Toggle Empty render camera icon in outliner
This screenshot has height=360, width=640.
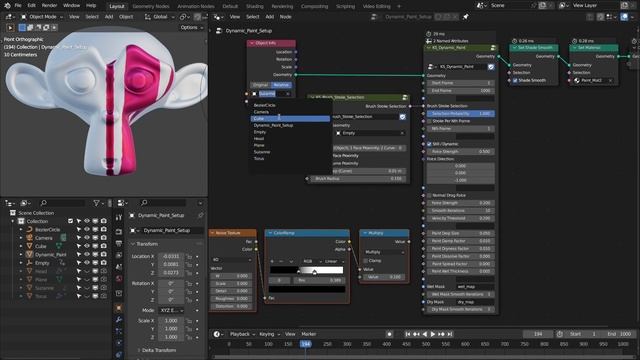click(104, 263)
